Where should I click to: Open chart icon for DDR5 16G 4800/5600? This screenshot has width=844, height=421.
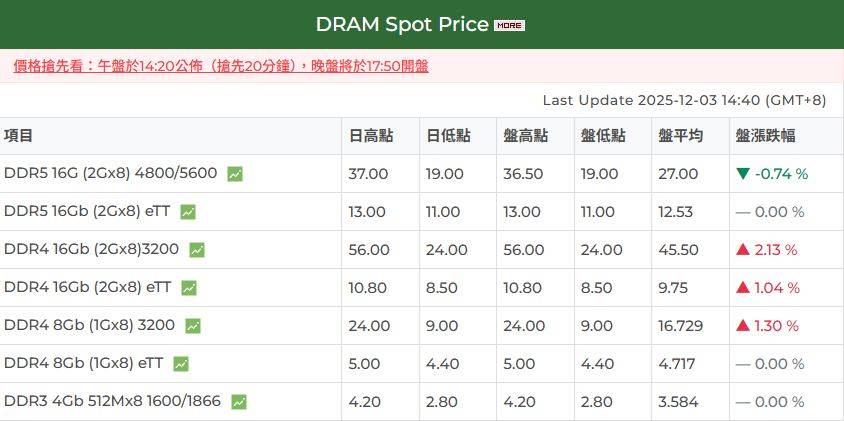click(x=235, y=174)
